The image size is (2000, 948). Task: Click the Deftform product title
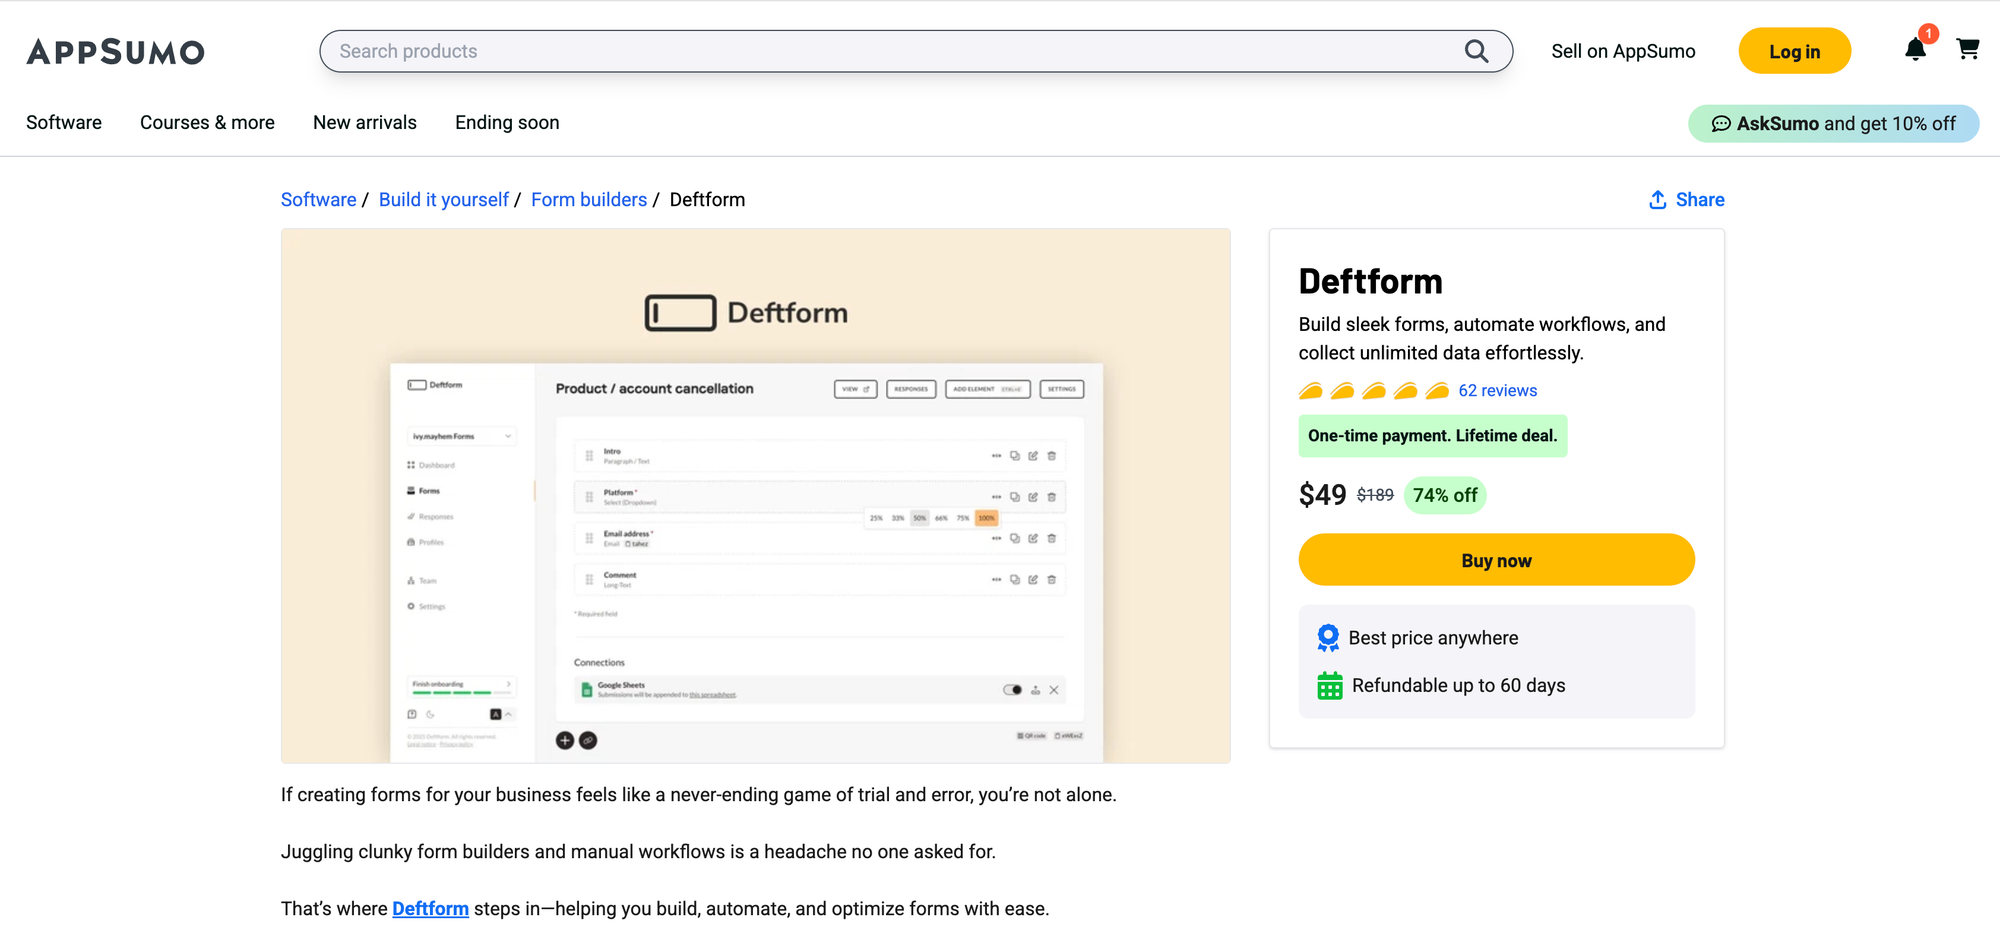coord(1370,282)
